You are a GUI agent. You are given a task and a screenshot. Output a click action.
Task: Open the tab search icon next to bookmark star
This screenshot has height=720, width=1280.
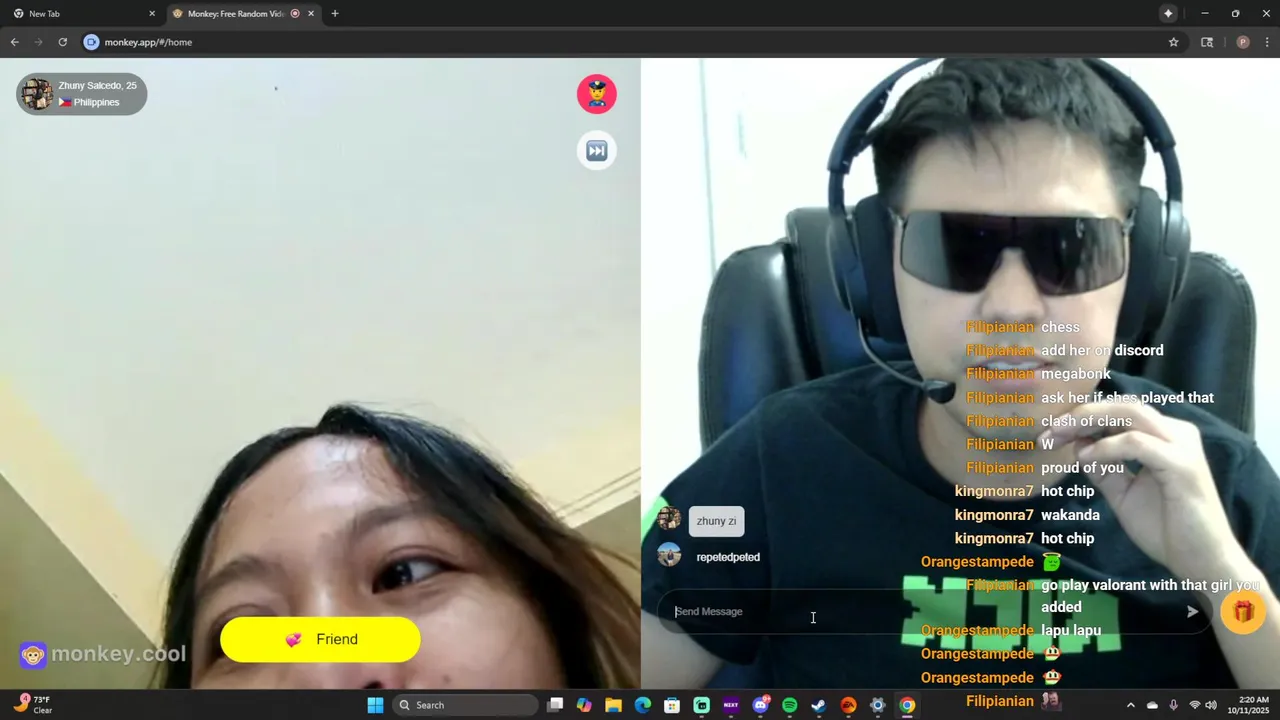click(x=1207, y=42)
